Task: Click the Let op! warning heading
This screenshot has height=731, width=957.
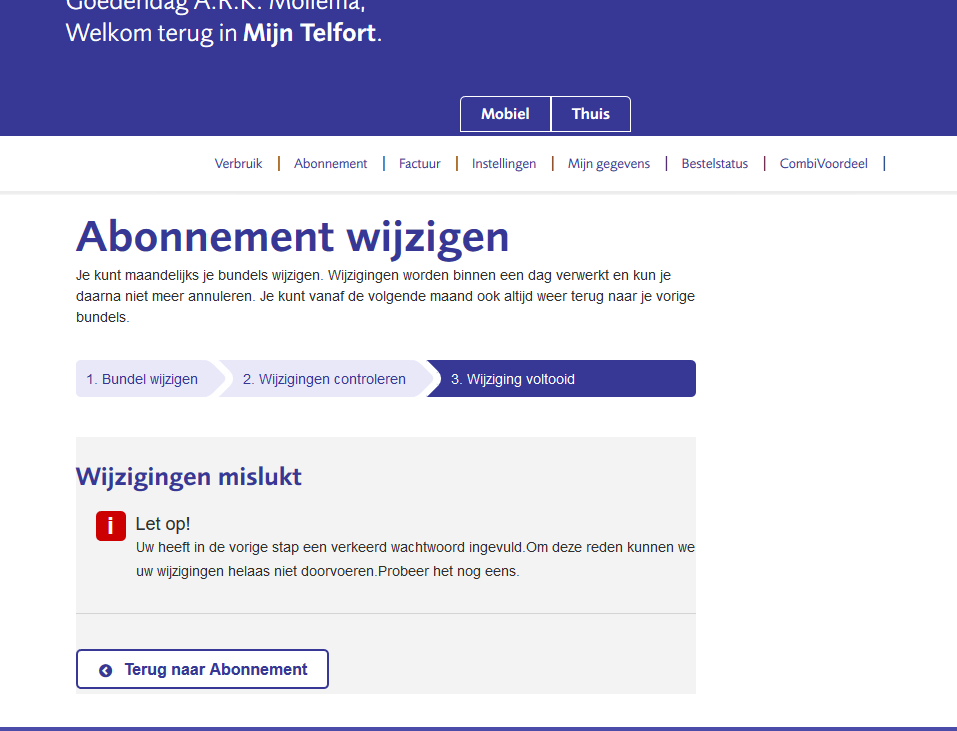Action: click(x=162, y=524)
